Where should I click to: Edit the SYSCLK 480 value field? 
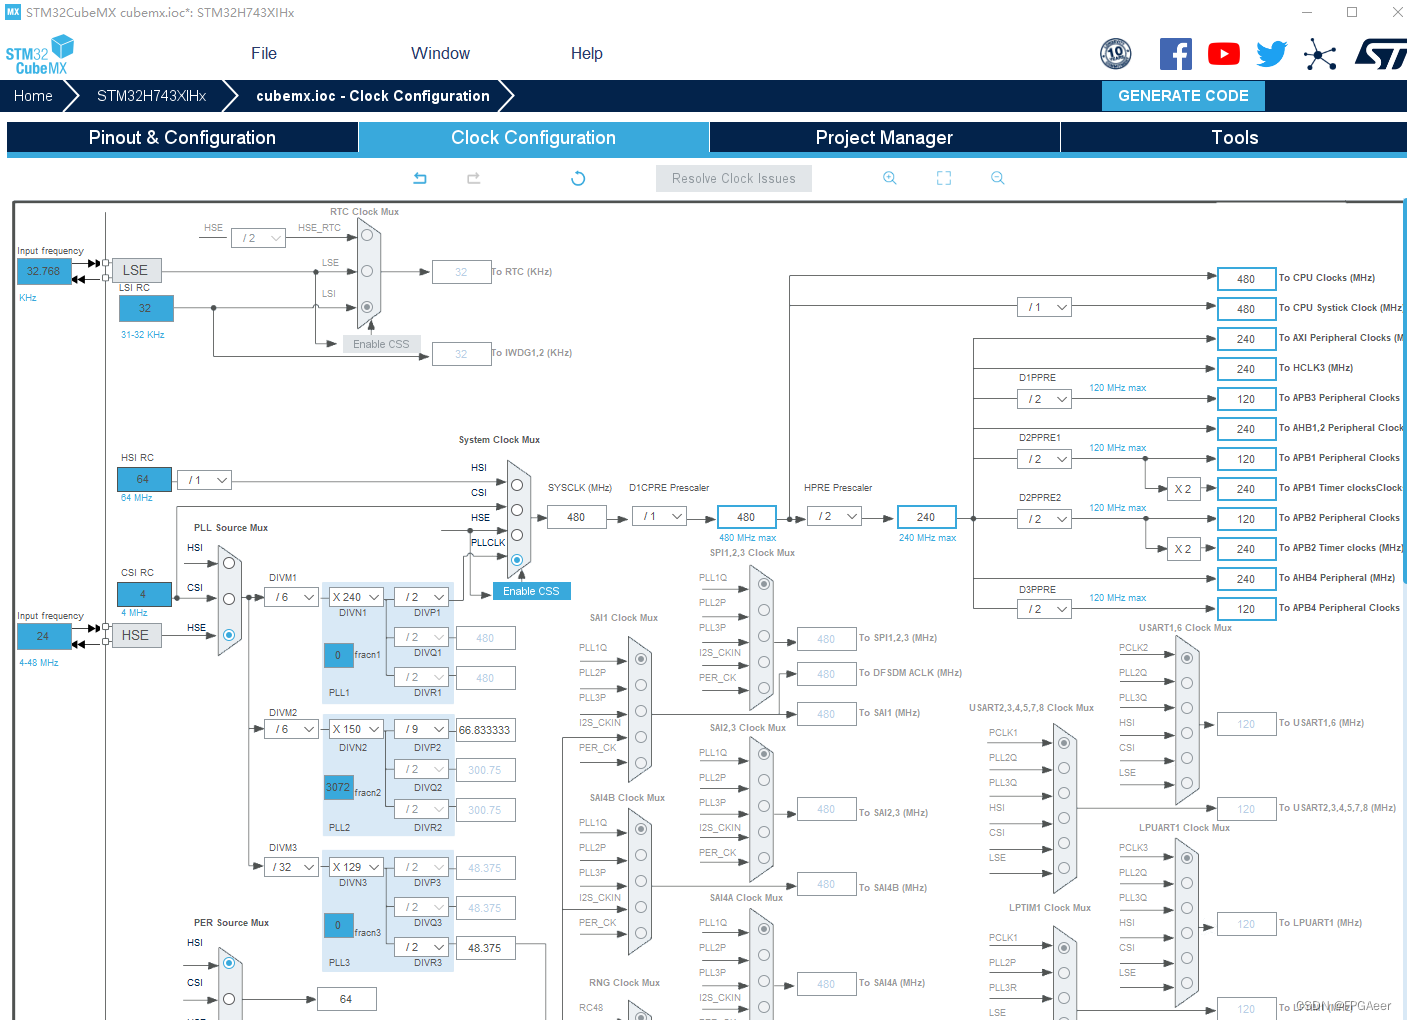[576, 517]
